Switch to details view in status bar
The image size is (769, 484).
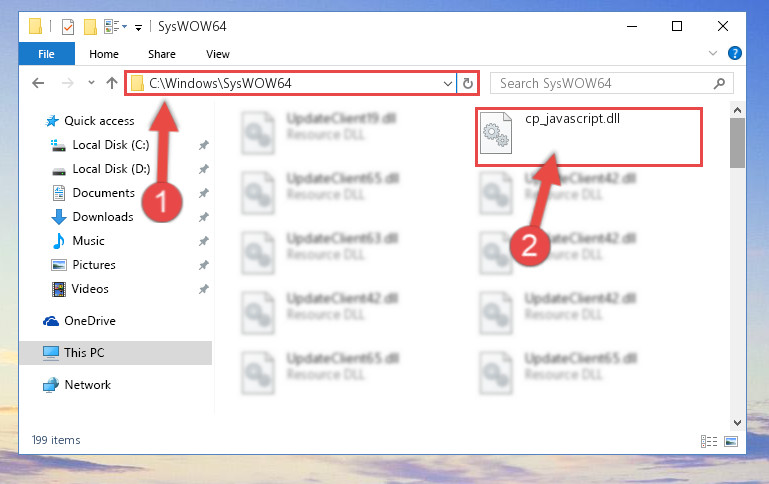click(x=709, y=441)
